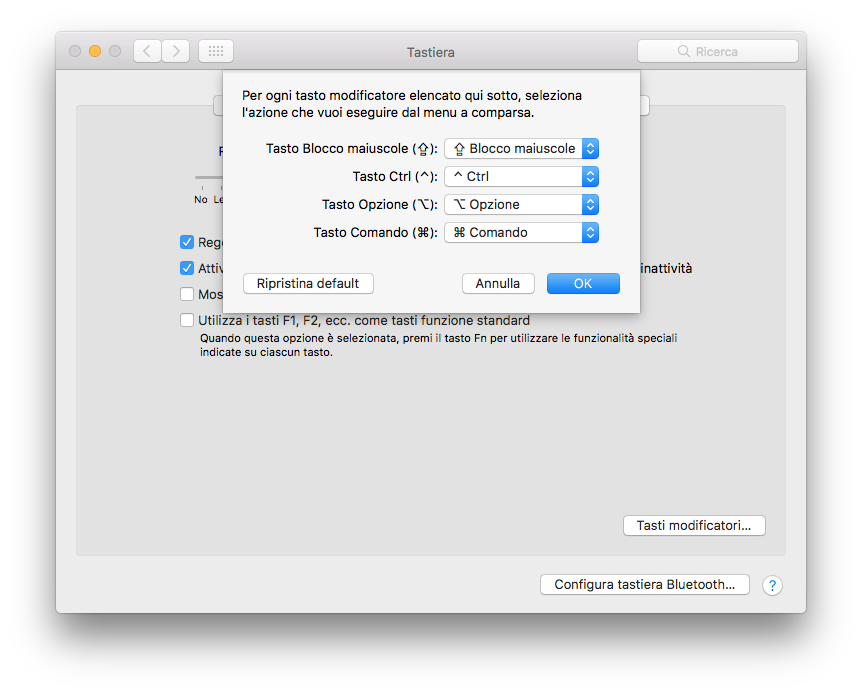Click the Ripristina default button
This screenshot has height=693, width=862.
point(308,283)
